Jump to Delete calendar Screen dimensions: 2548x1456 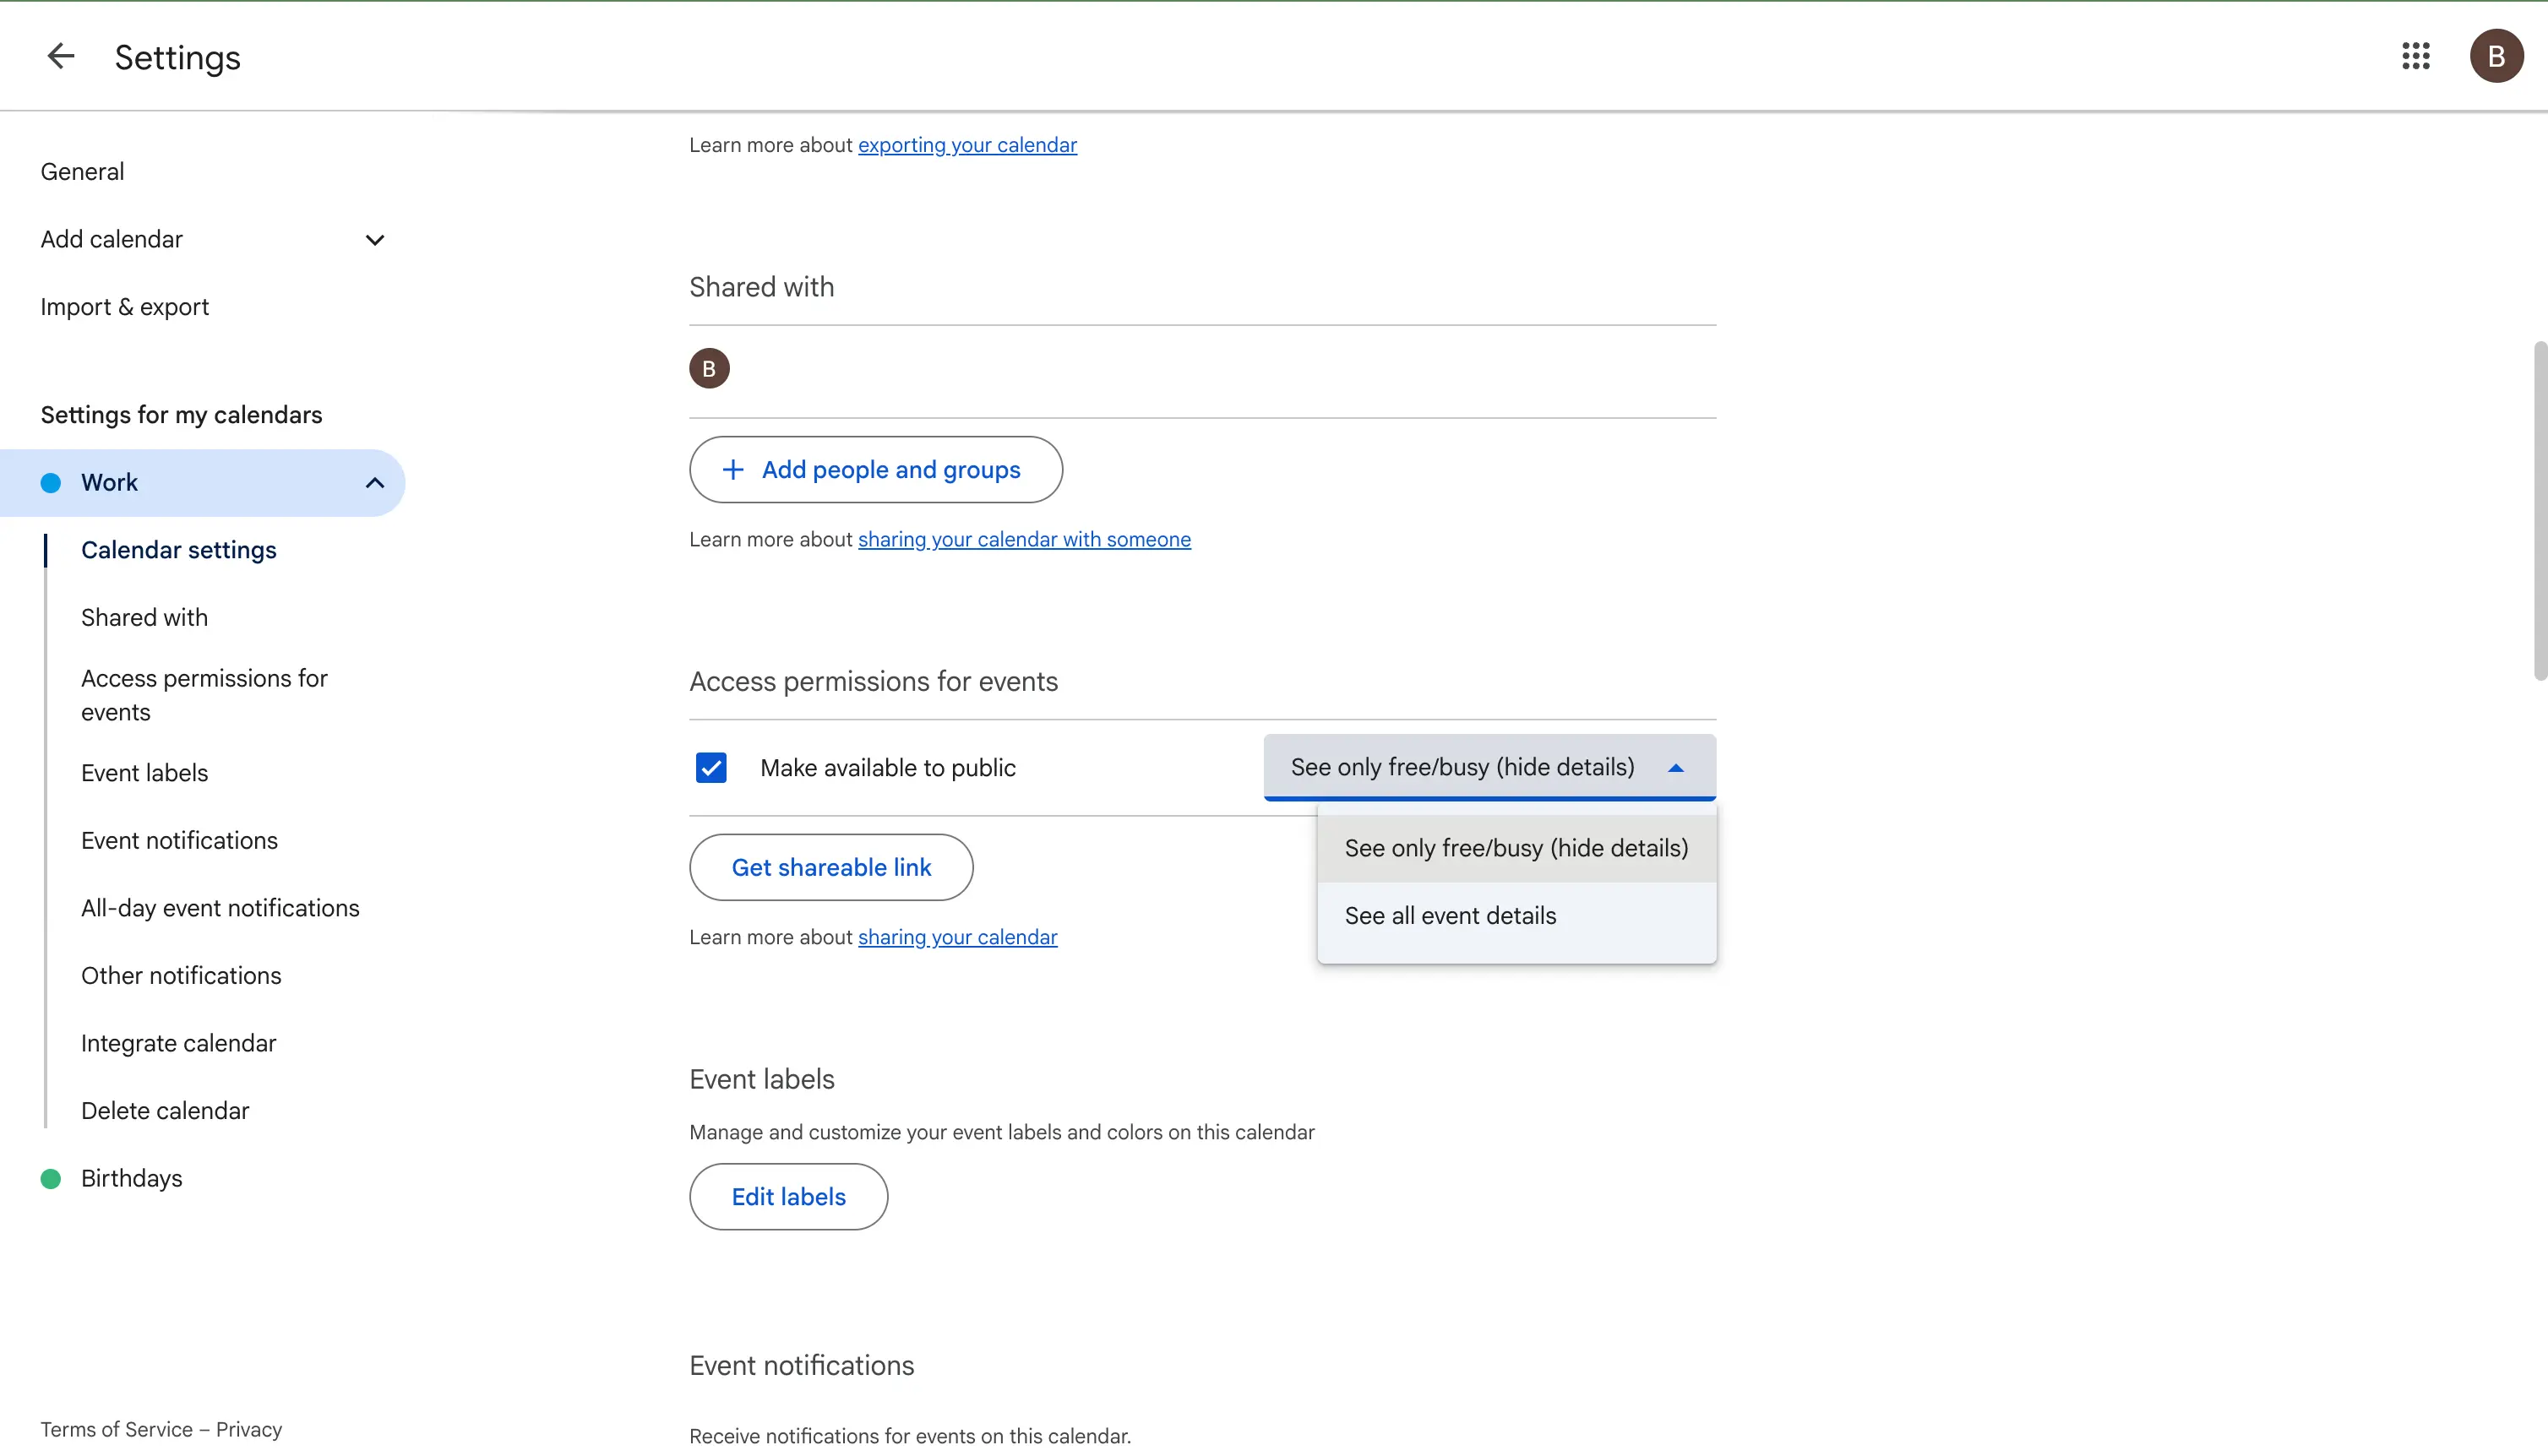tap(165, 1111)
